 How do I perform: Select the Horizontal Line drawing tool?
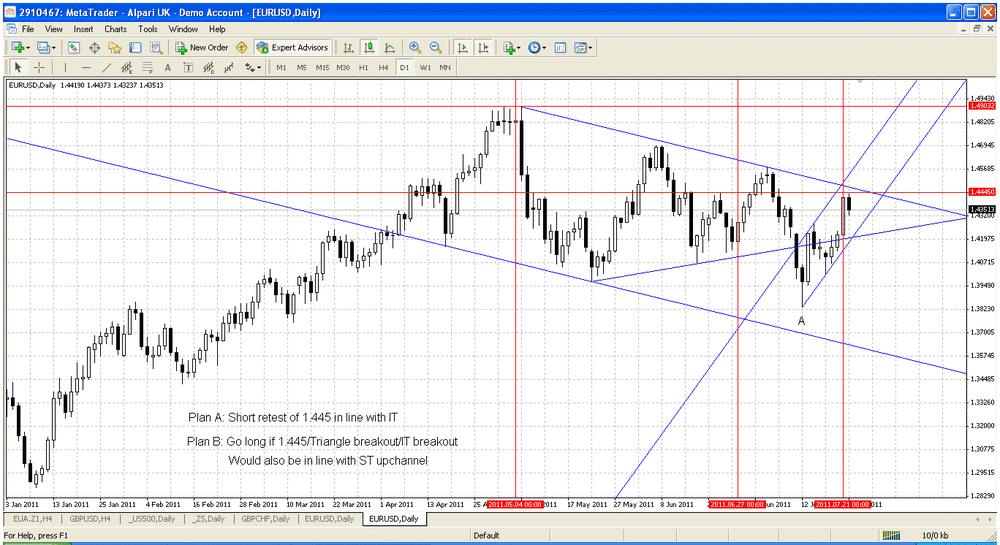(86, 67)
